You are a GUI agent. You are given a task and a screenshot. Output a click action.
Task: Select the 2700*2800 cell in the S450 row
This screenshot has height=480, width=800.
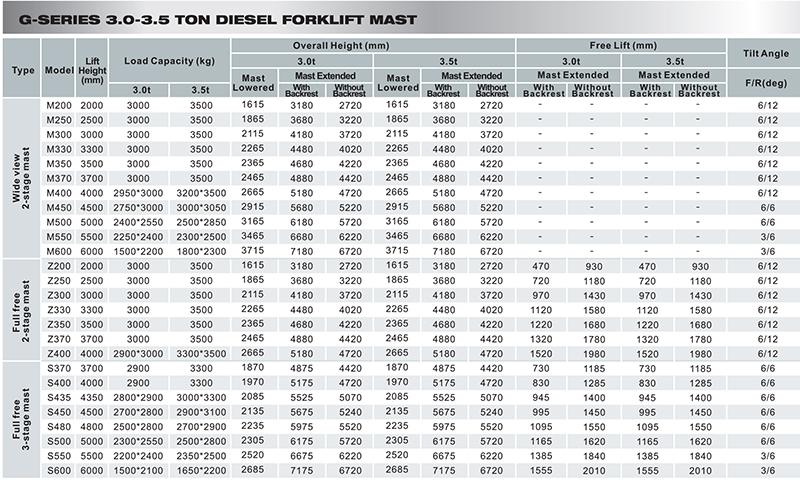click(x=138, y=413)
